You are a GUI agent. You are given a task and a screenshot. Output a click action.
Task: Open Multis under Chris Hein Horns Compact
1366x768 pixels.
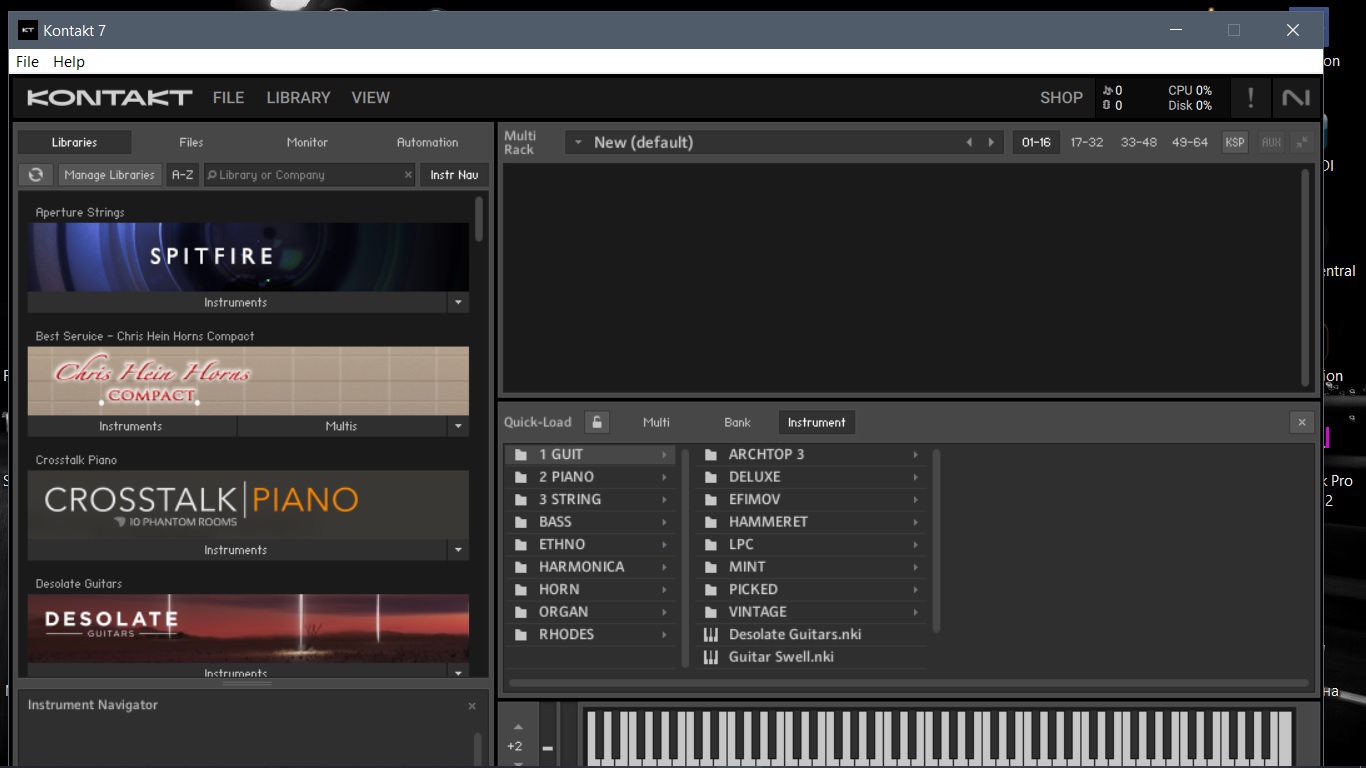point(341,426)
